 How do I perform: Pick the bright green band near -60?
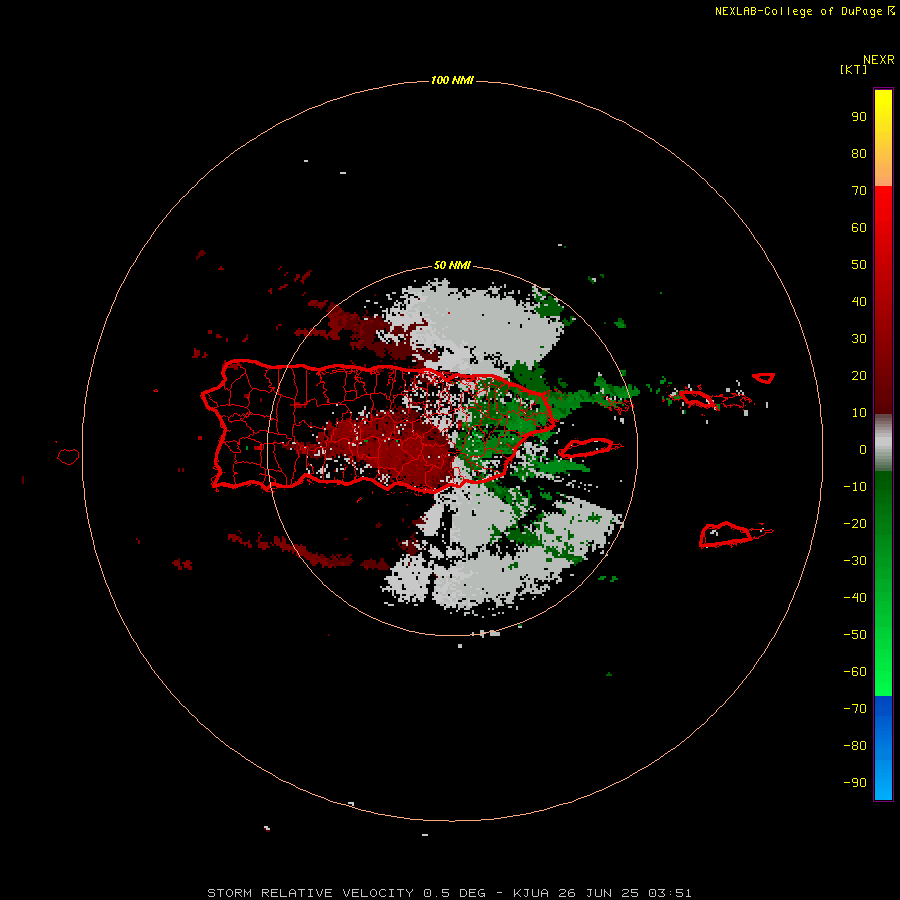883,674
